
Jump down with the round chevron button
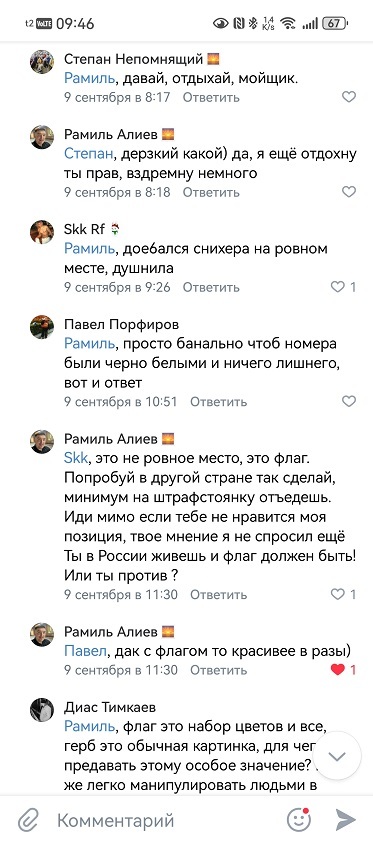coord(336,756)
